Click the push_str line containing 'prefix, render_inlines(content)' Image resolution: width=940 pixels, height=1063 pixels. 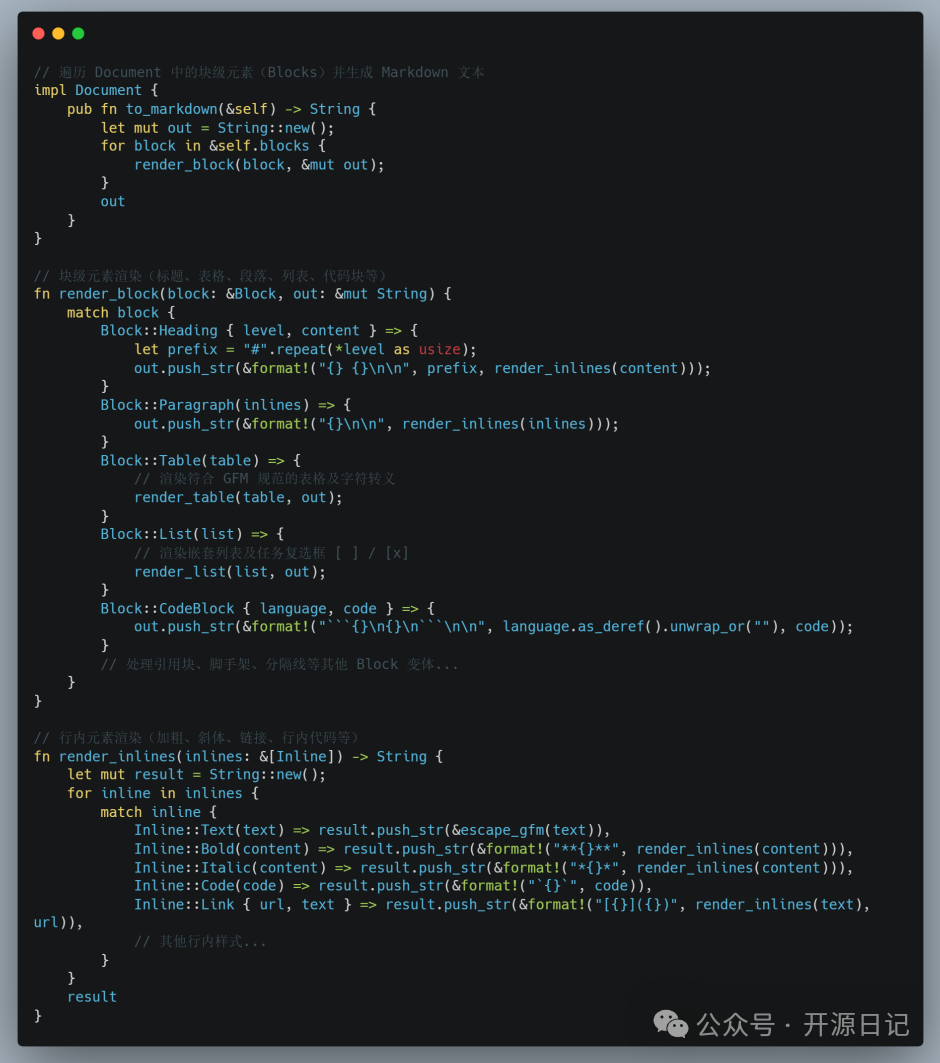pos(422,368)
